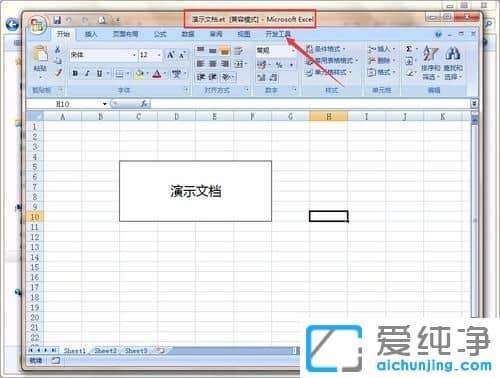This screenshot has height=378, width=500.
Task: Open the Conditional Formatting dropdown
Action: (326, 49)
